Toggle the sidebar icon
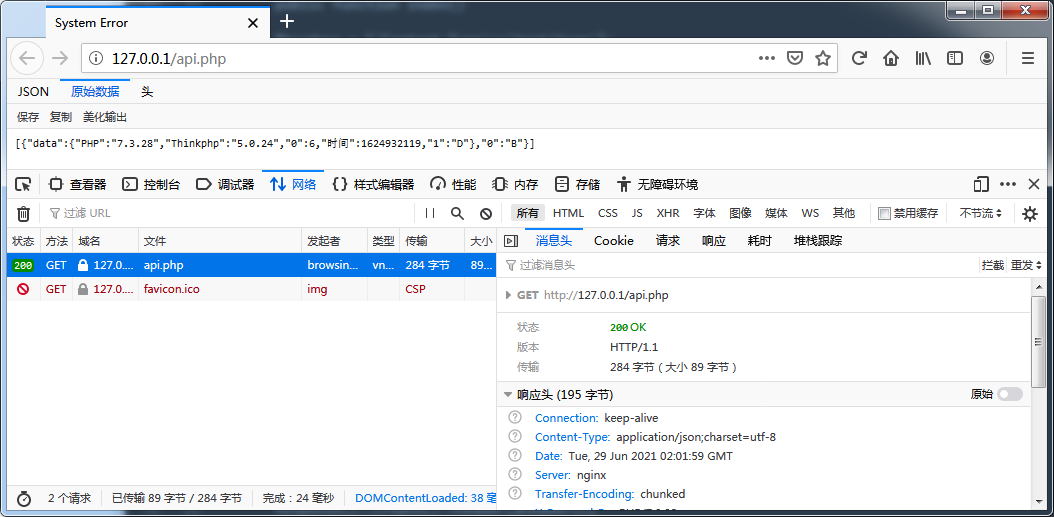Viewport: 1054px width, 517px height. [x=955, y=58]
